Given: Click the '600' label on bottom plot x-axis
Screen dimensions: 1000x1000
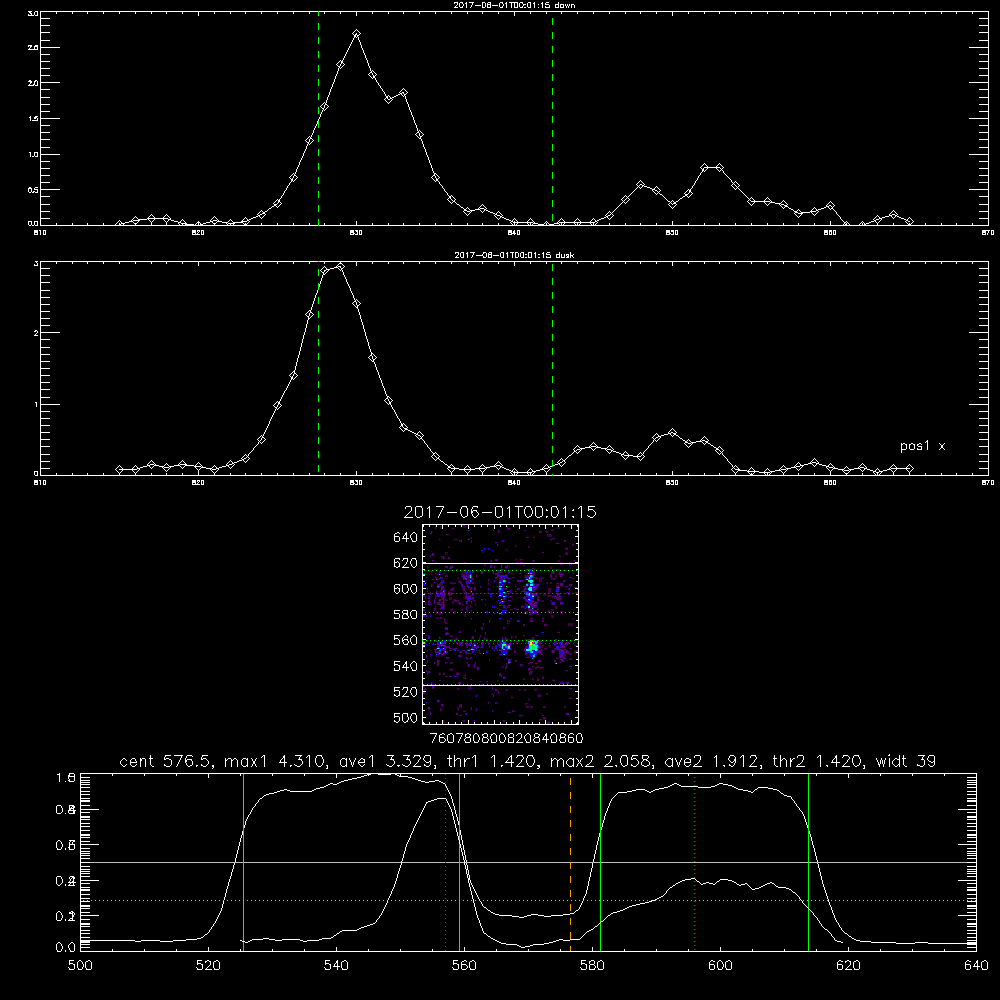Looking at the screenshot, I should pyautogui.click(x=720, y=966).
